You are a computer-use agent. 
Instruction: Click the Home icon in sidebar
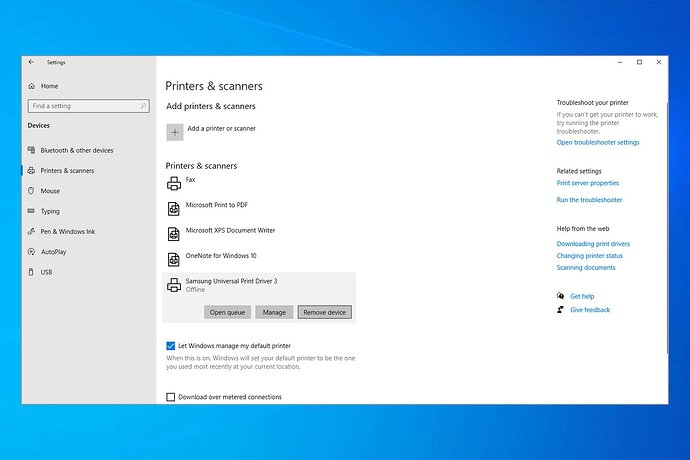pos(32,86)
